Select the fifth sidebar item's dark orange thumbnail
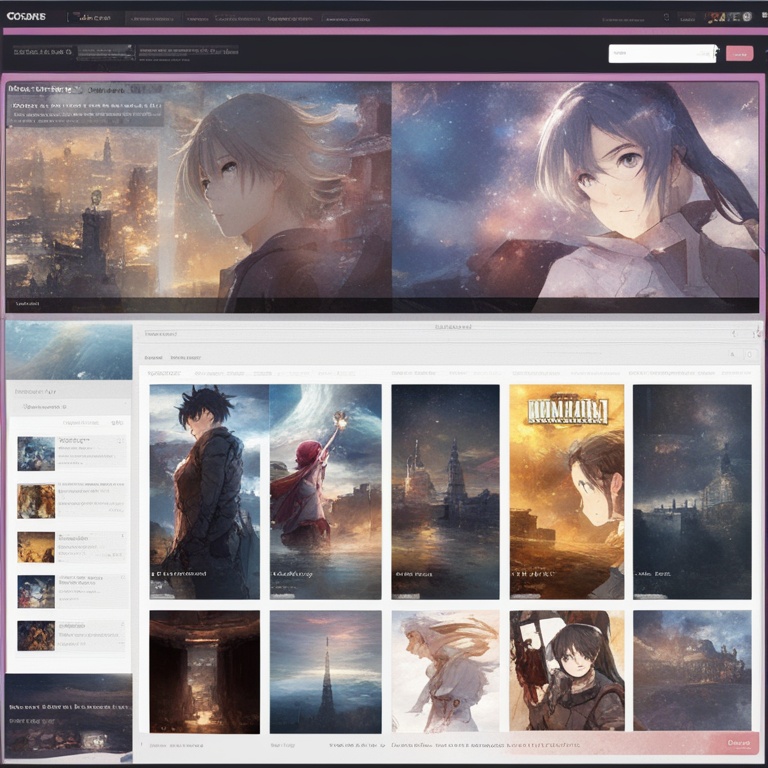 point(36,636)
